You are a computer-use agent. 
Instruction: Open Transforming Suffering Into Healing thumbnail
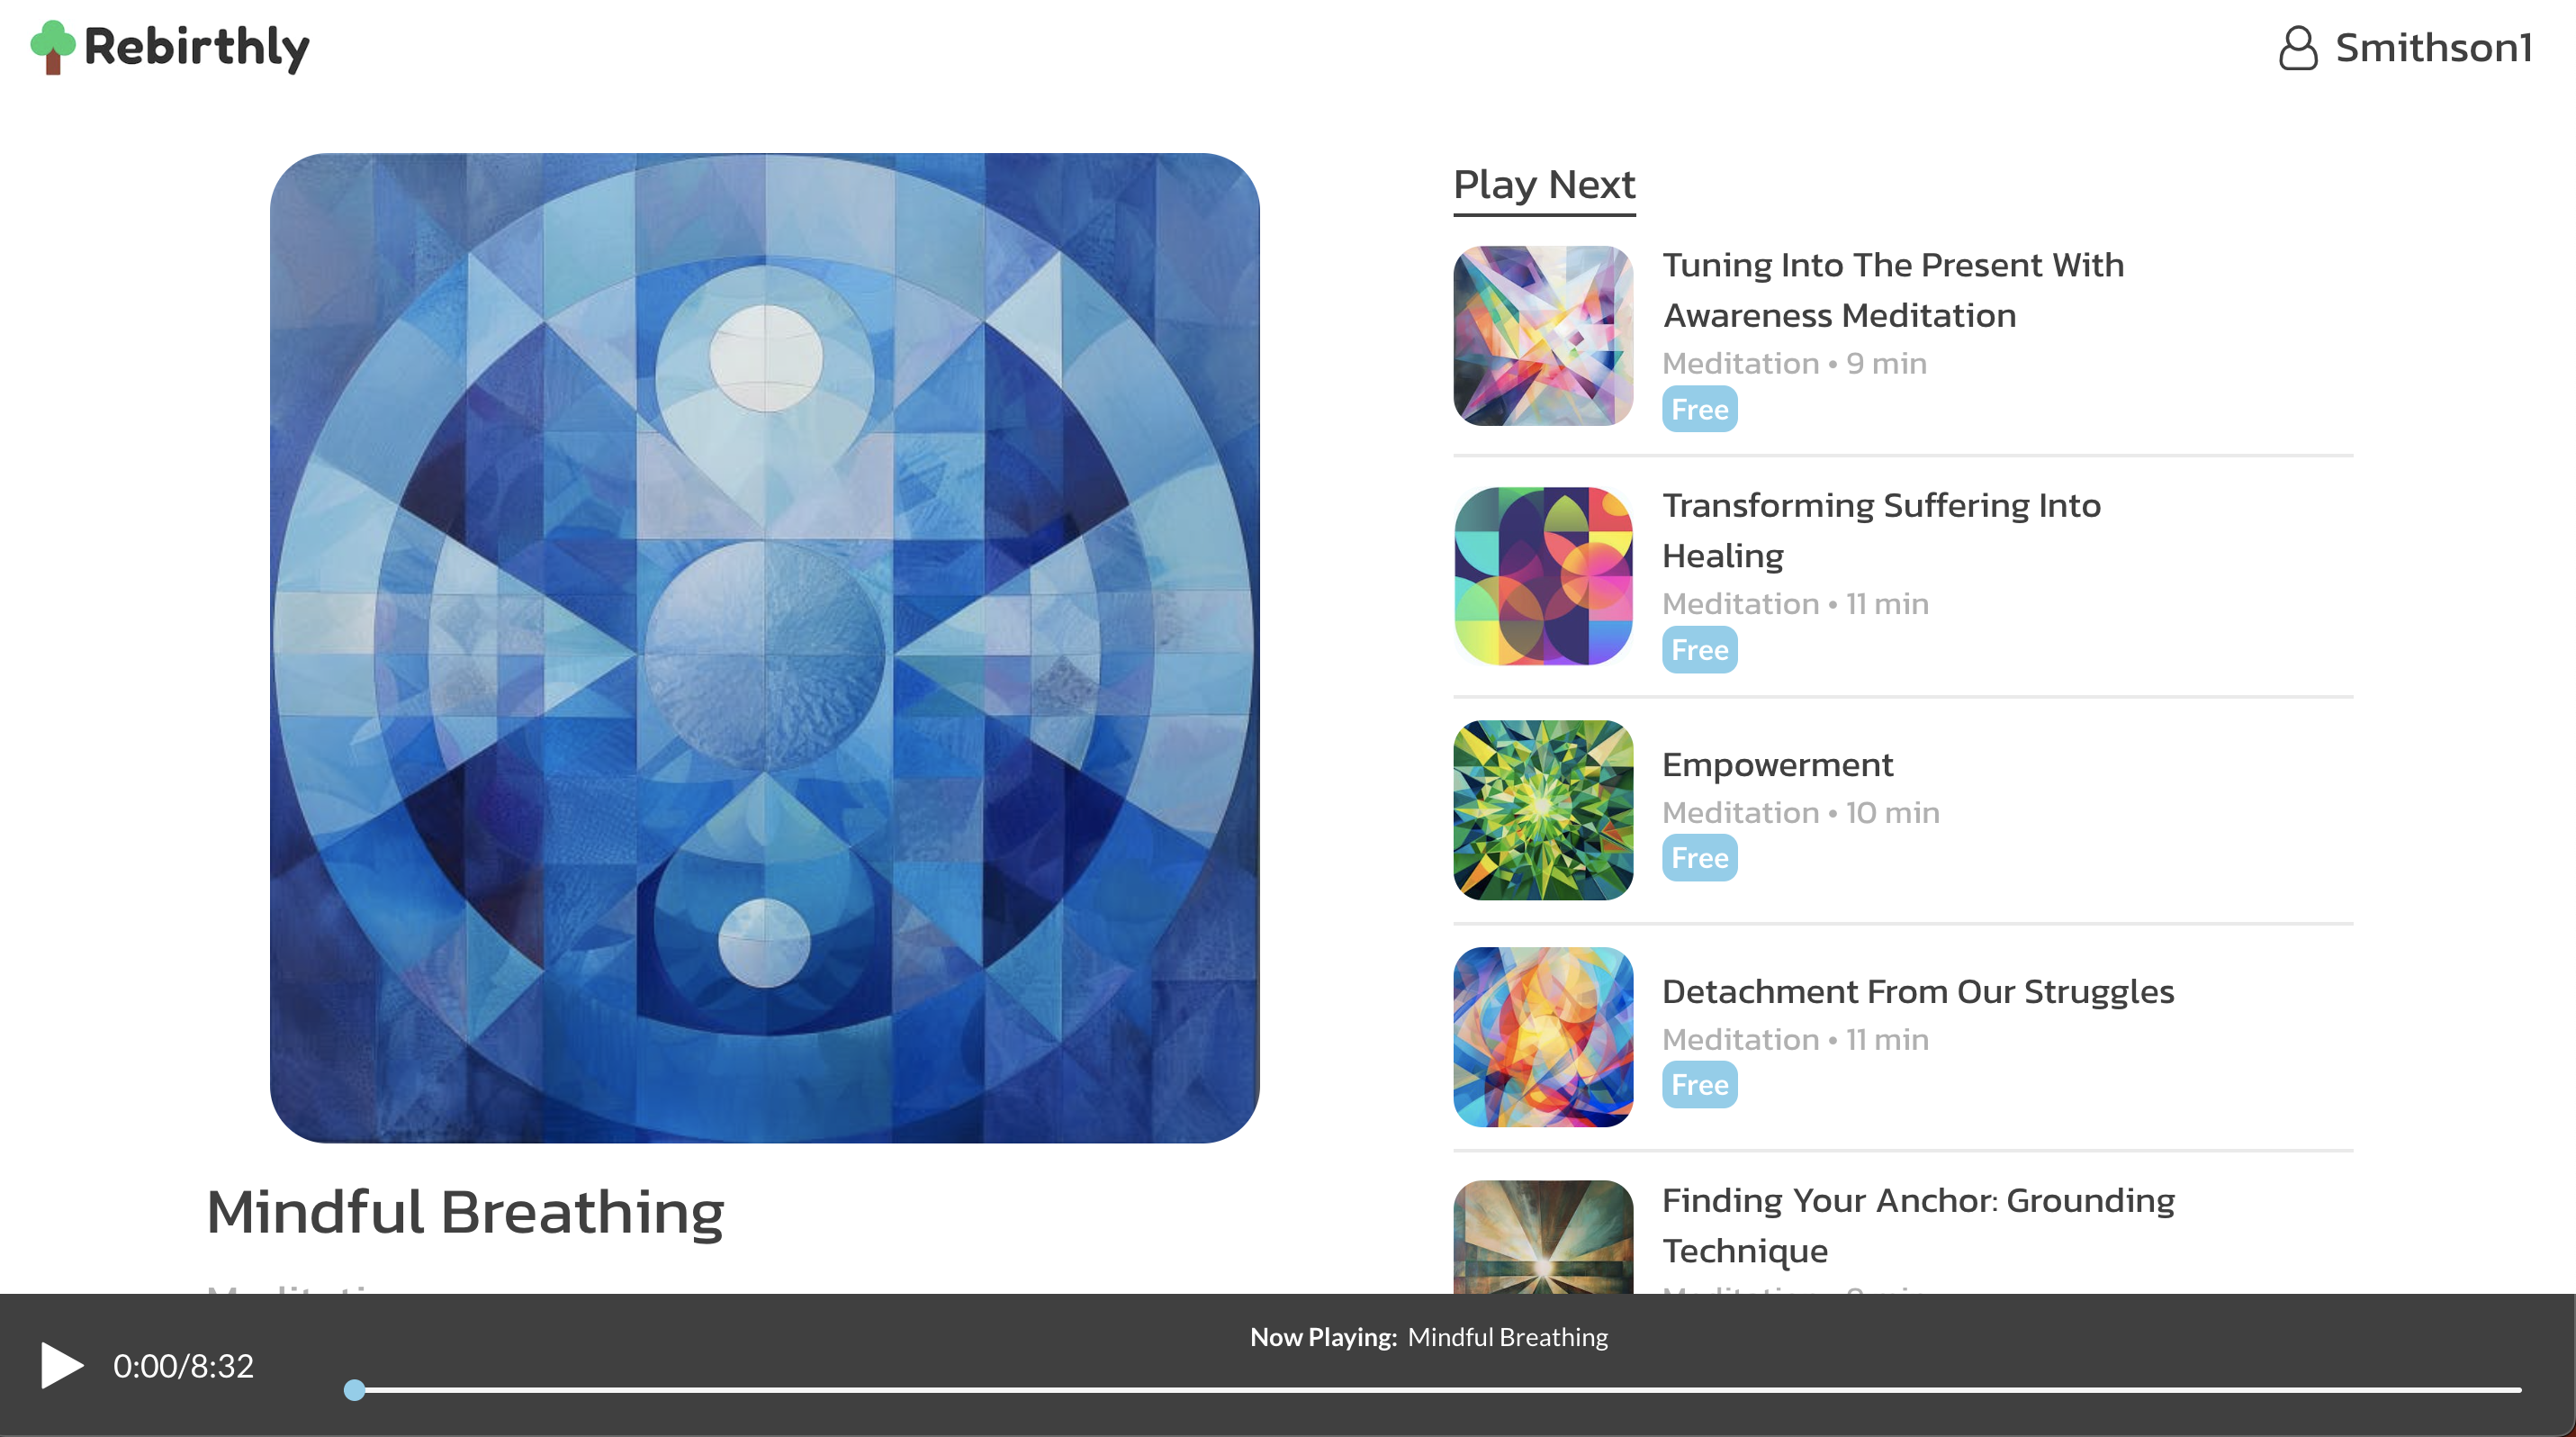(x=1543, y=576)
